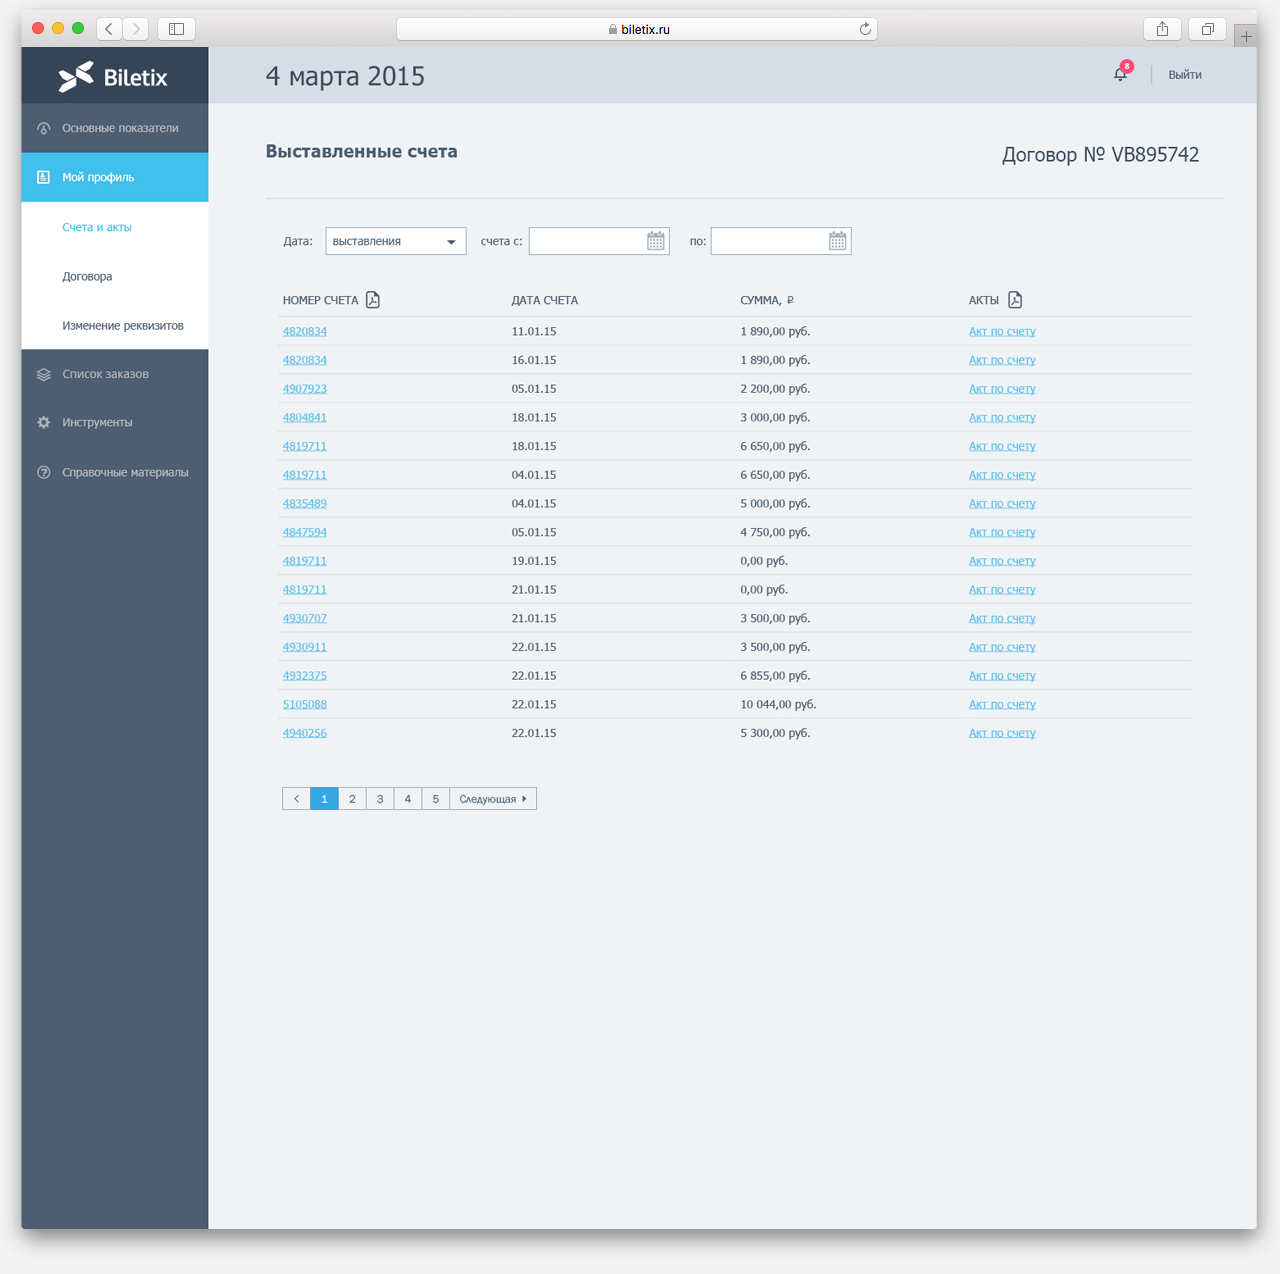Go to page 5 of invoices

(x=436, y=799)
